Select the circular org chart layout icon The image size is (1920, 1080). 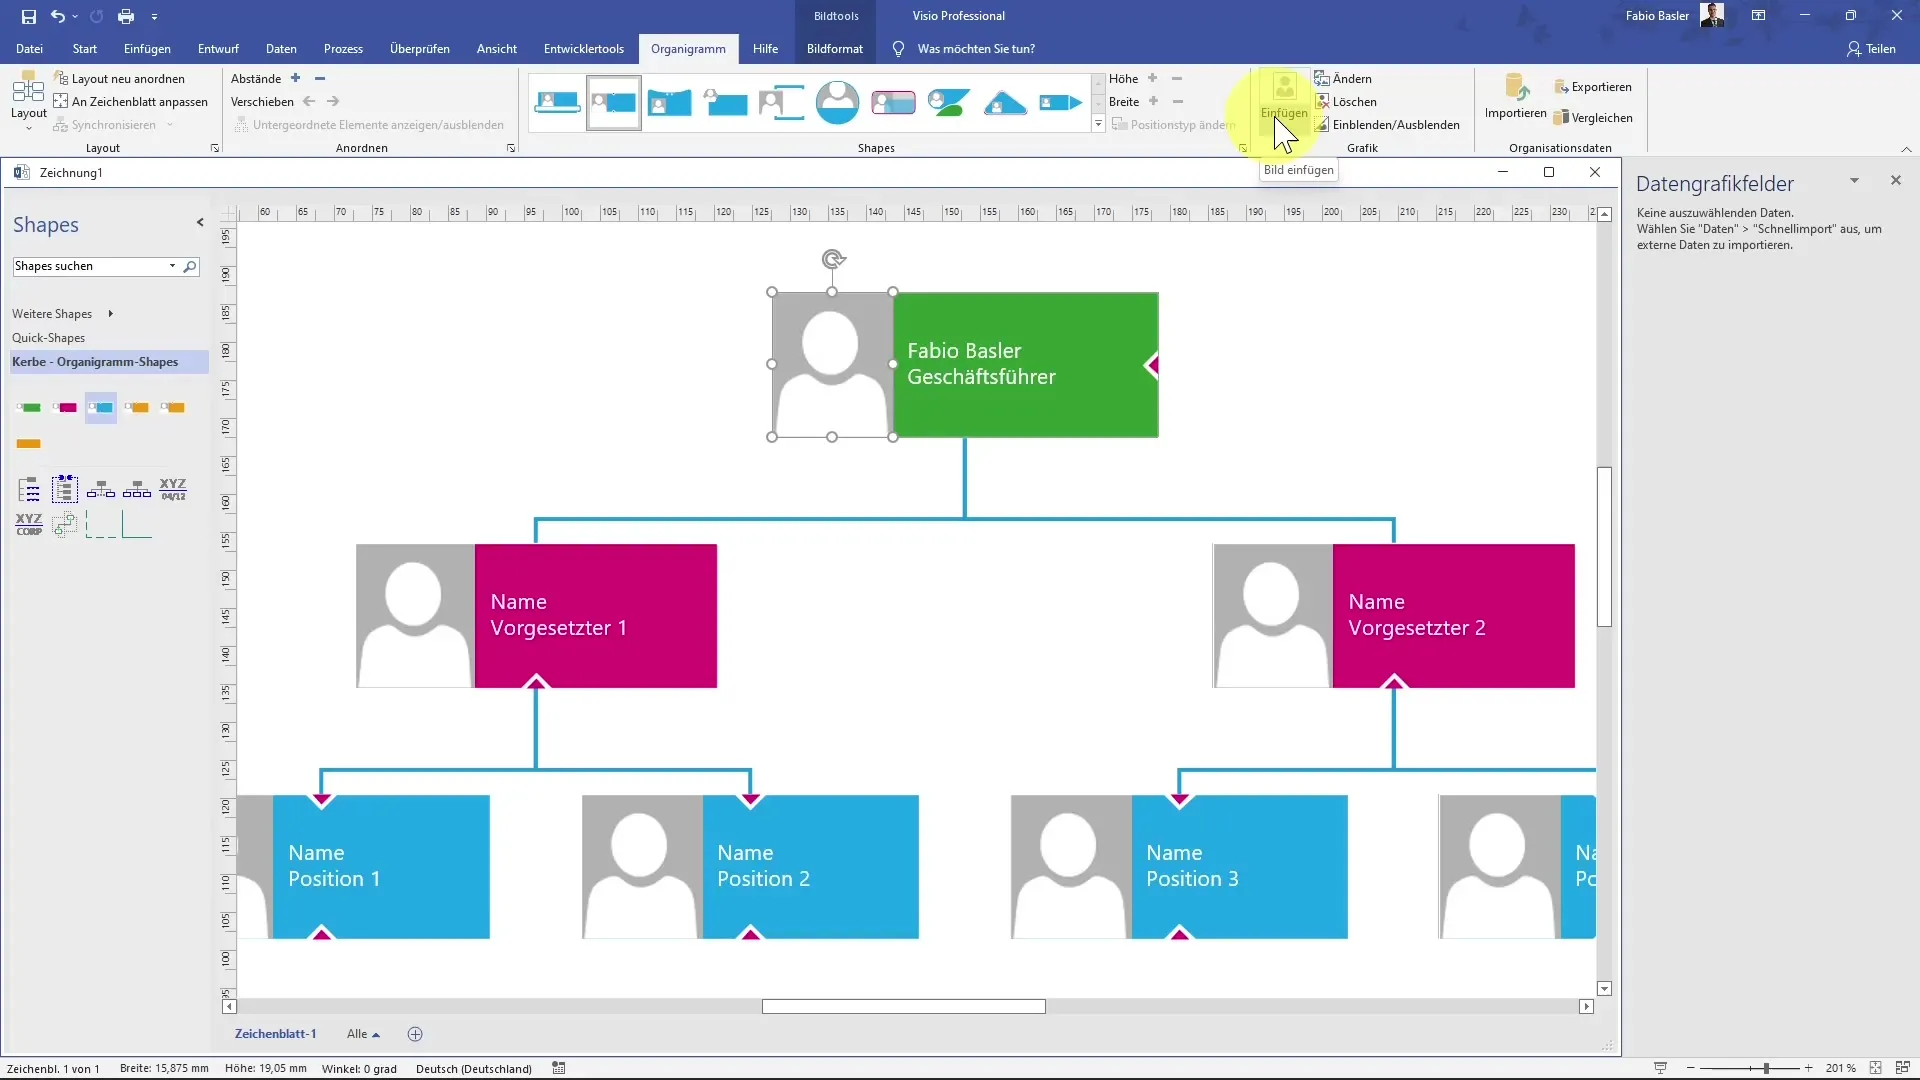click(x=839, y=103)
